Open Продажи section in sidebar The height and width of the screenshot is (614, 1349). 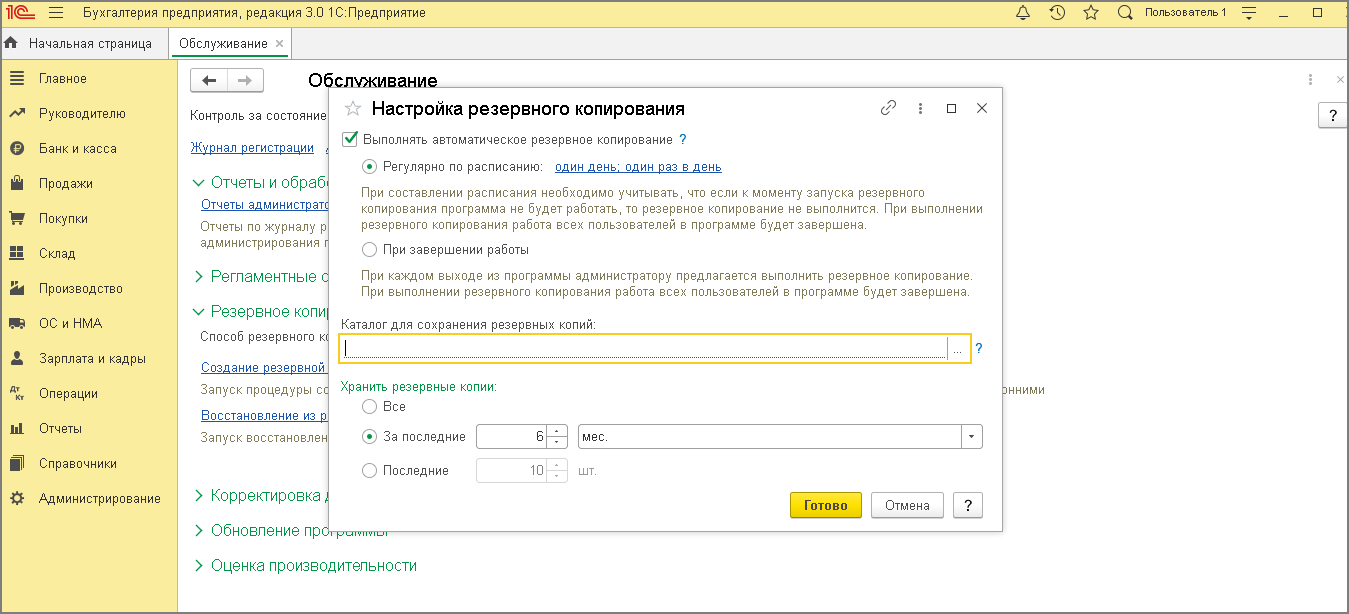pyautogui.click(x=66, y=183)
